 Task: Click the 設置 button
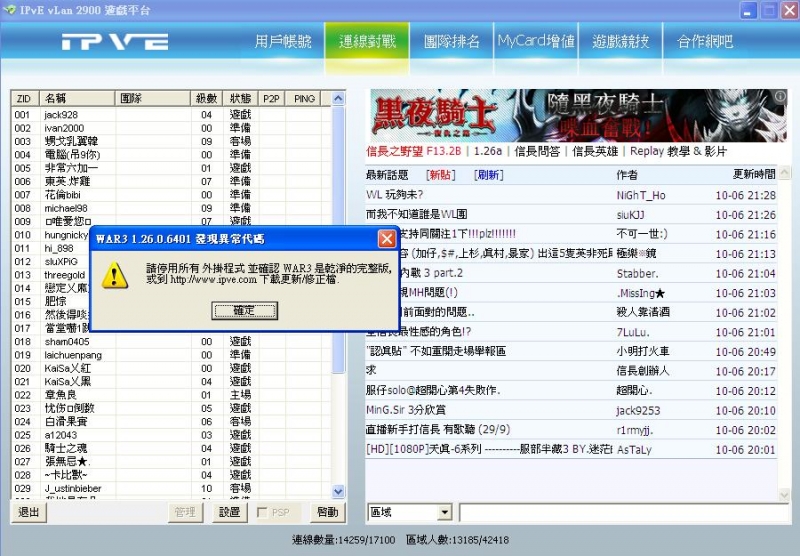pos(230,512)
